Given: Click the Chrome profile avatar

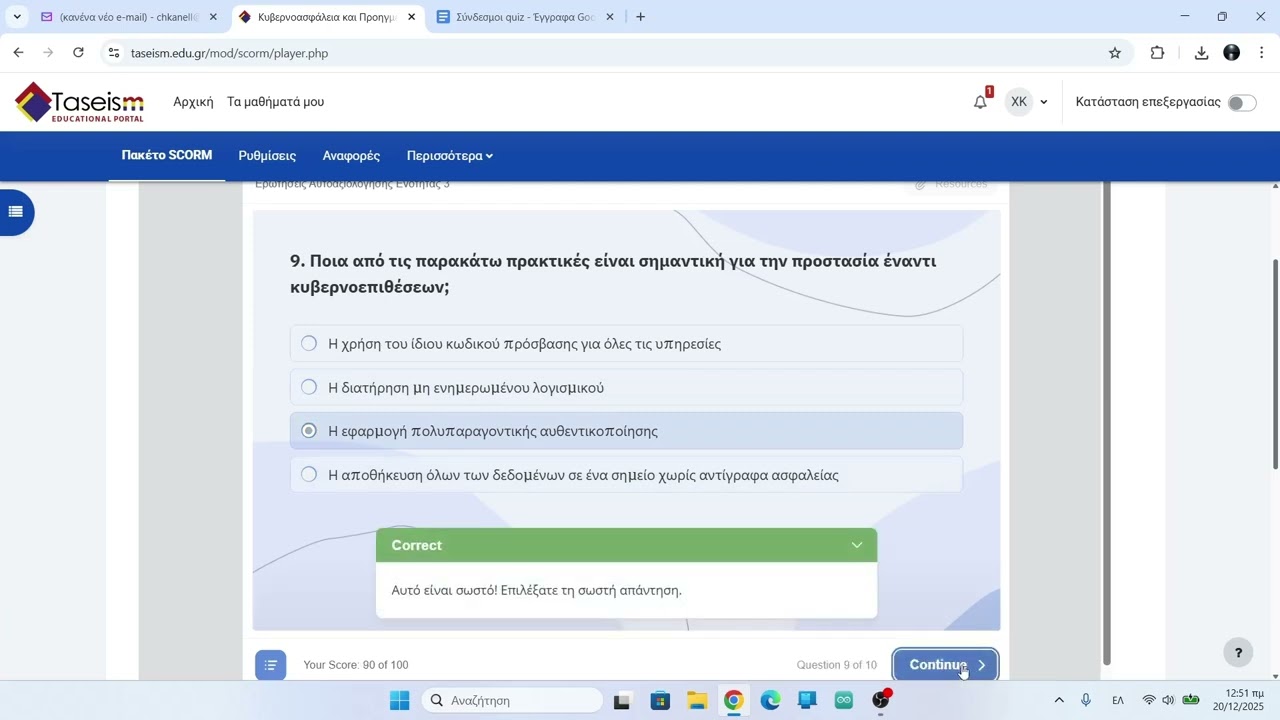Looking at the screenshot, I should [1232, 53].
